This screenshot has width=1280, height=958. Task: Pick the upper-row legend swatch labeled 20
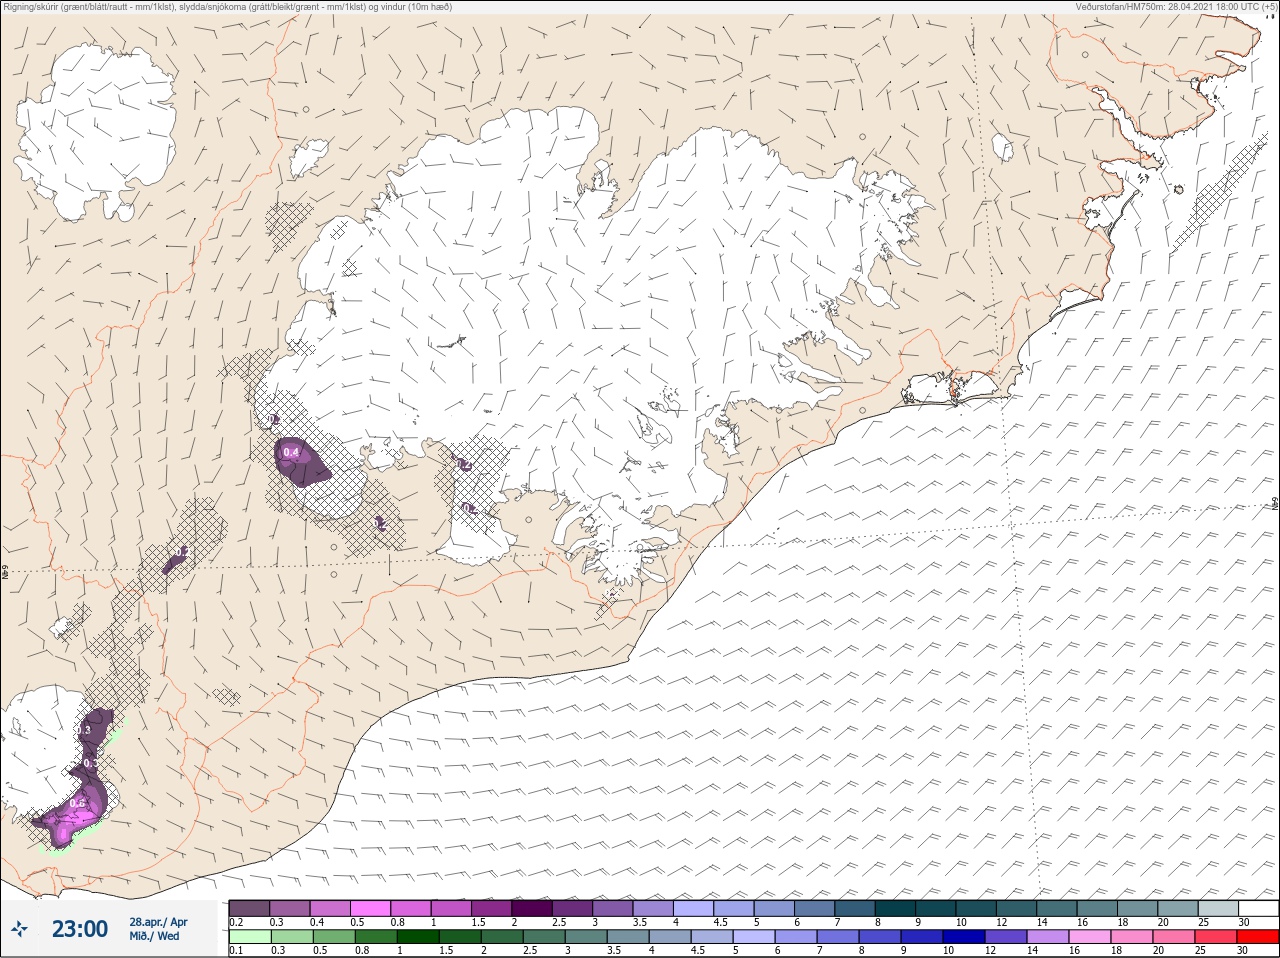pos(1180,908)
